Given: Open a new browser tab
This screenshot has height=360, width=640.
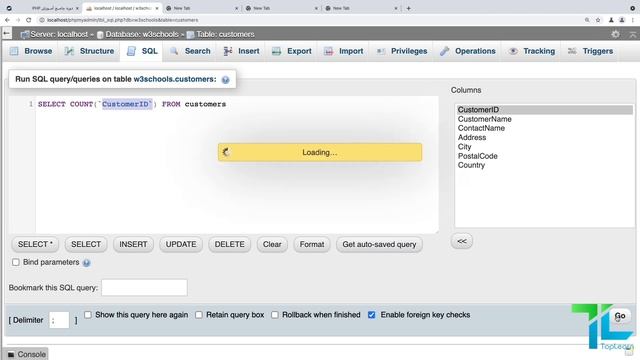Looking at the screenshot, I should (x=409, y=8).
